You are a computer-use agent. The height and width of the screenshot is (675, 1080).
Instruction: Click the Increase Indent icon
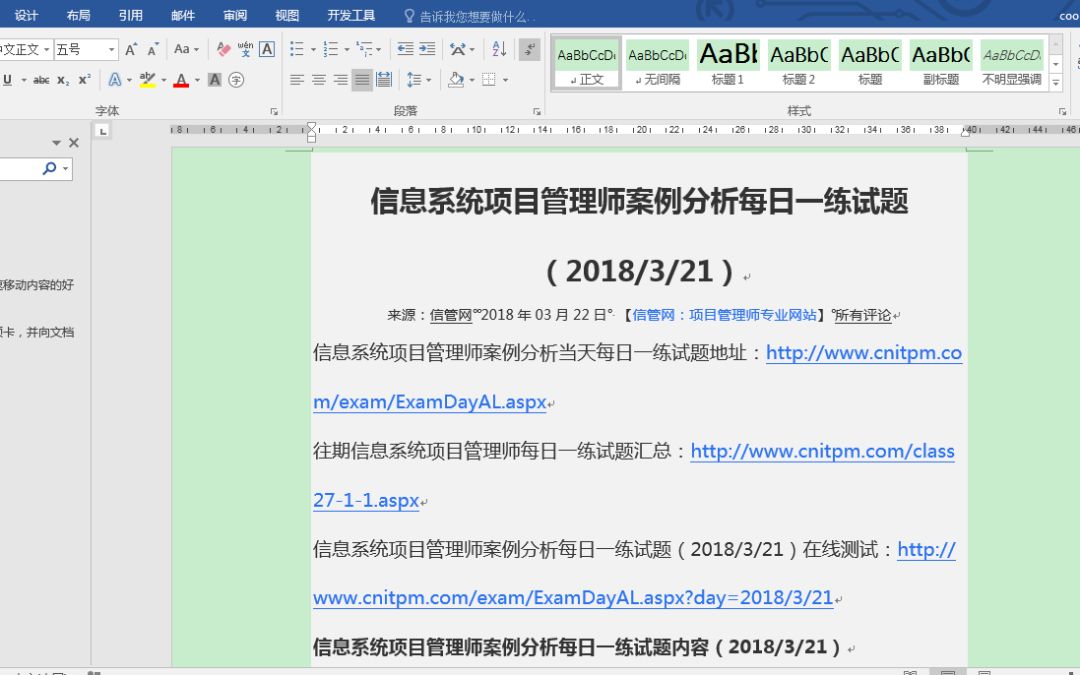pyautogui.click(x=427, y=49)
